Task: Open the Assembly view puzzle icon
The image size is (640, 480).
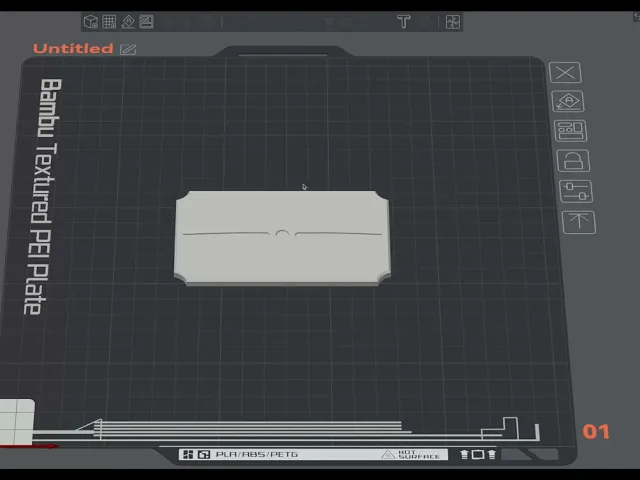Action: pyautogui.click(x=453, y=22)
